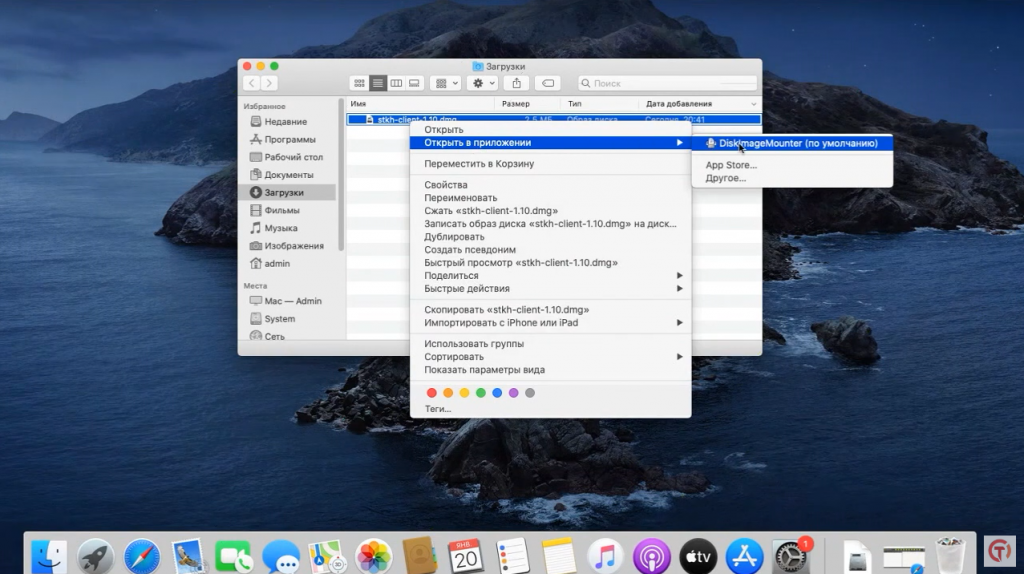Screen dimensions: 1024x574
Task: Open Launchpad from the Dock
Action: [x=95, y=556]
